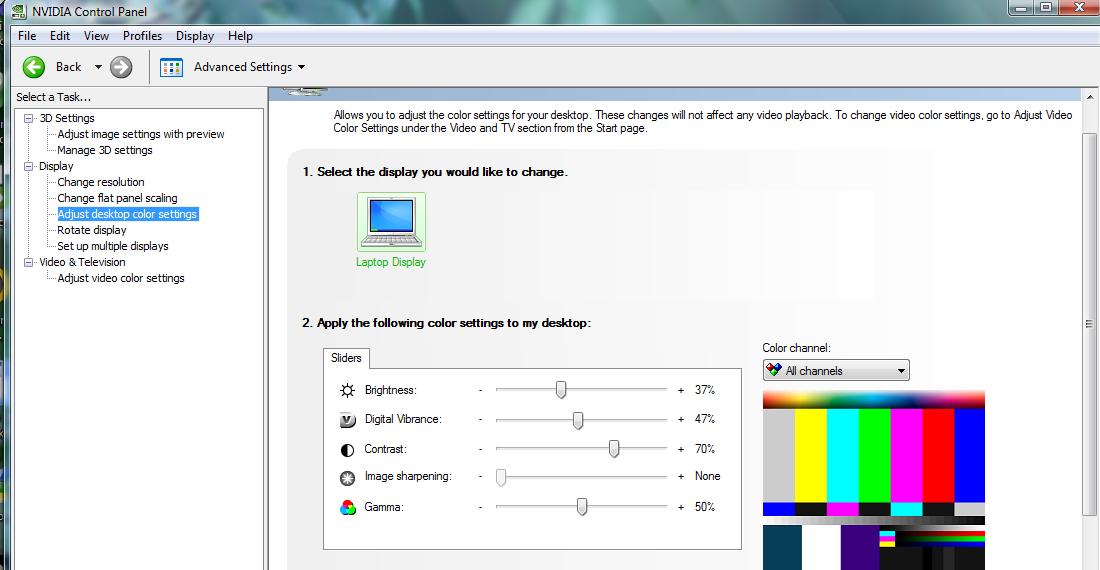Click the scrollbar up arrow

click(x=1089, y=97)
